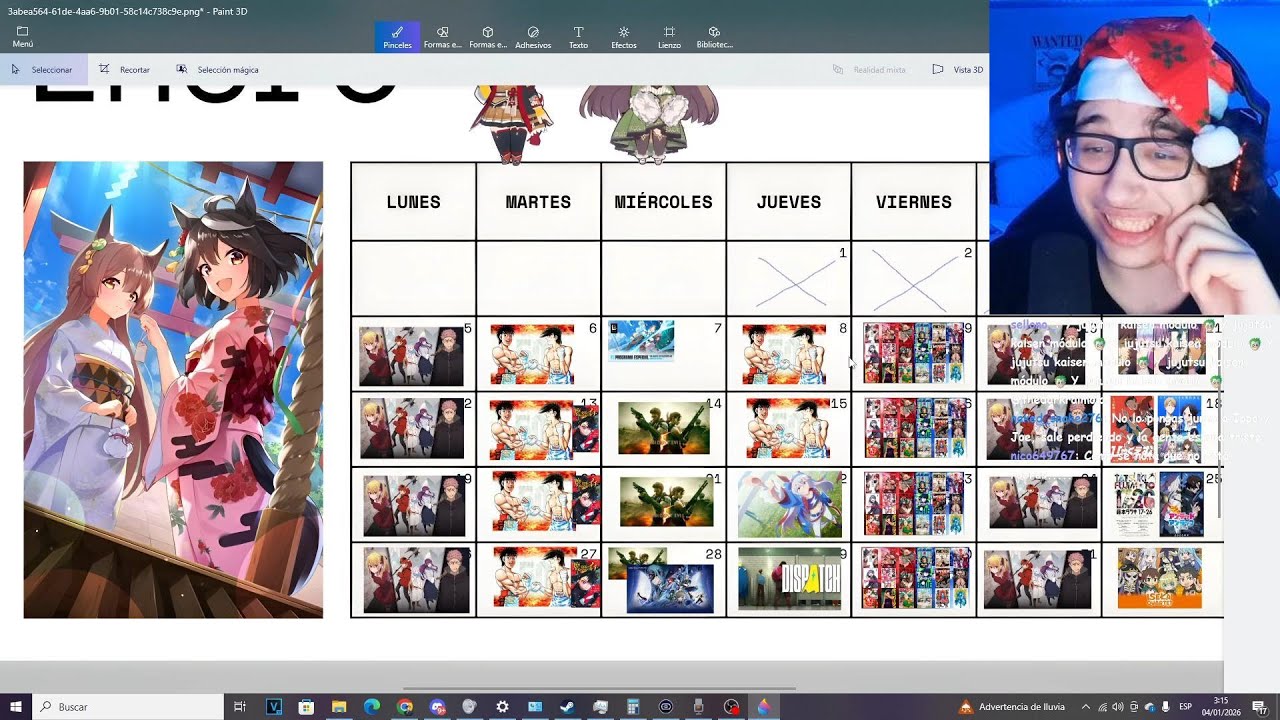
Task: Select the Programa Especial image on day 7
Action: 641,340
